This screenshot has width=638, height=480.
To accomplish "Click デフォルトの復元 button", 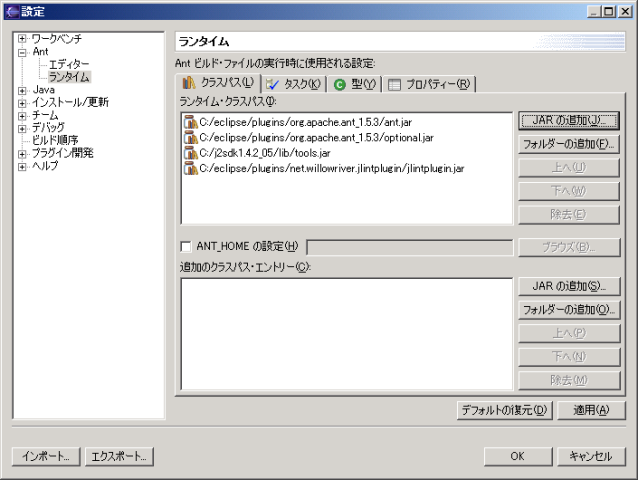I will 504,410.
